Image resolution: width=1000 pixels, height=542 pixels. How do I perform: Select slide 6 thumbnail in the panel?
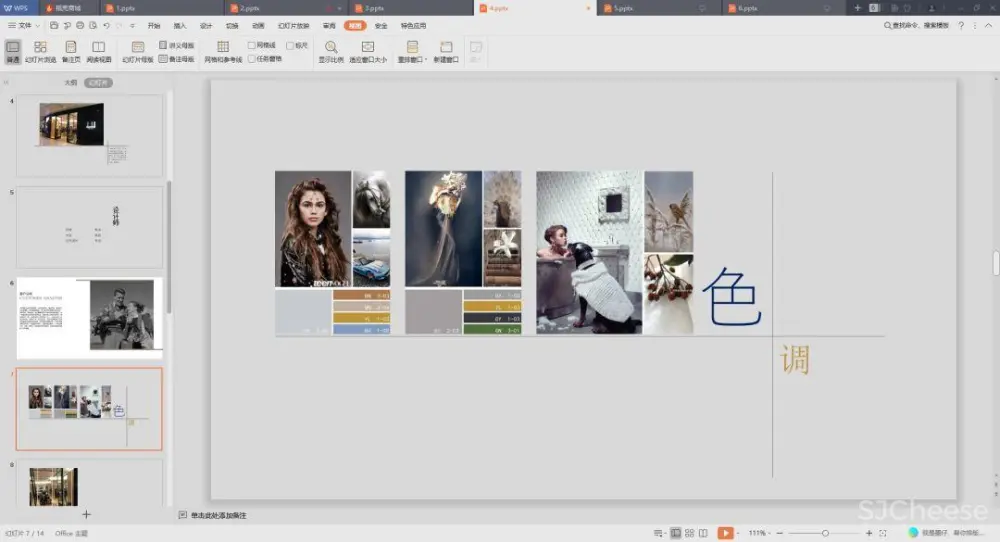[x=89, y=318]
